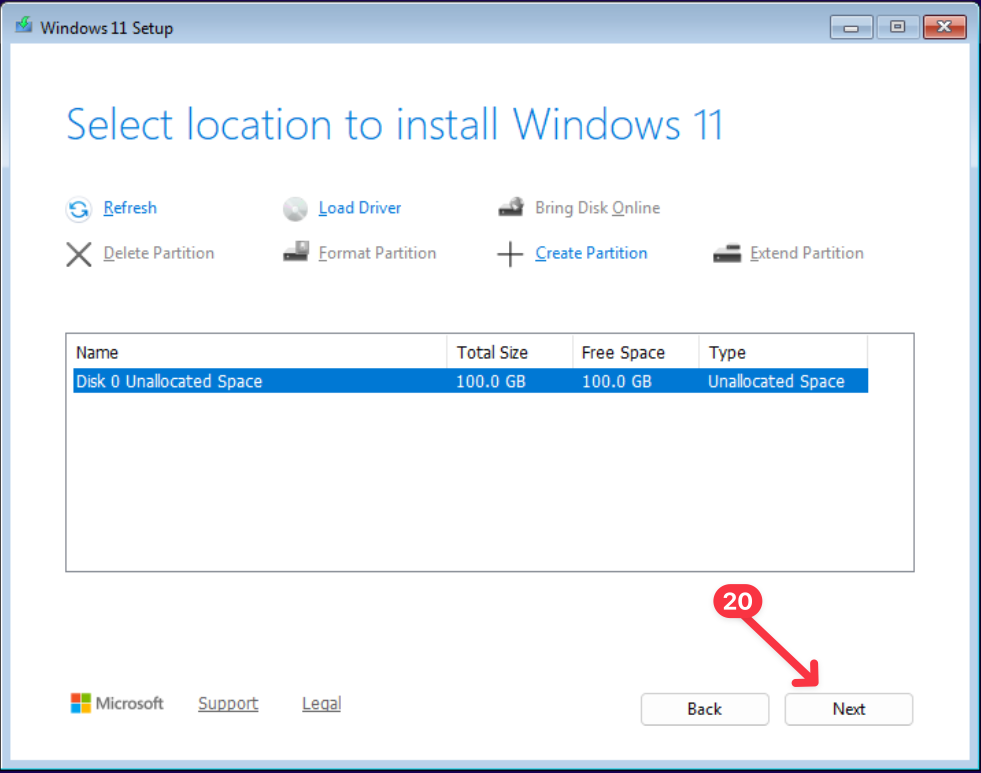
Task: Click the Windows 11 Setup title bar icon
Action: pos(23,27)
